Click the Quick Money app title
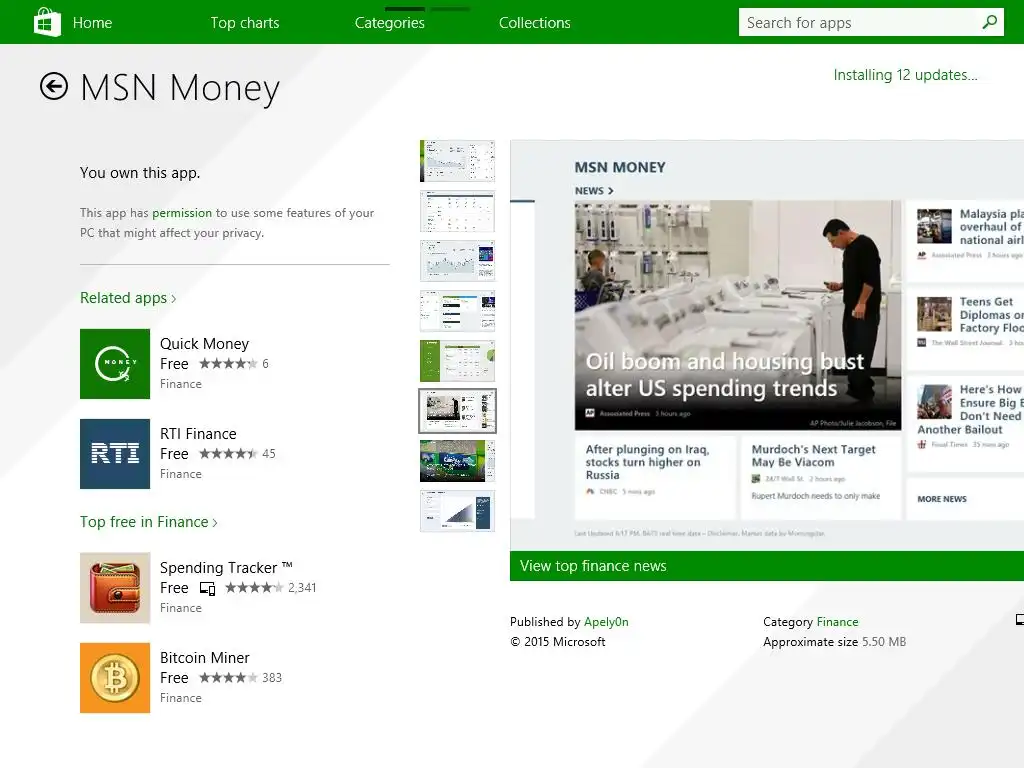The width and height of the screenshot is (1024, 768). coord(204,344)
